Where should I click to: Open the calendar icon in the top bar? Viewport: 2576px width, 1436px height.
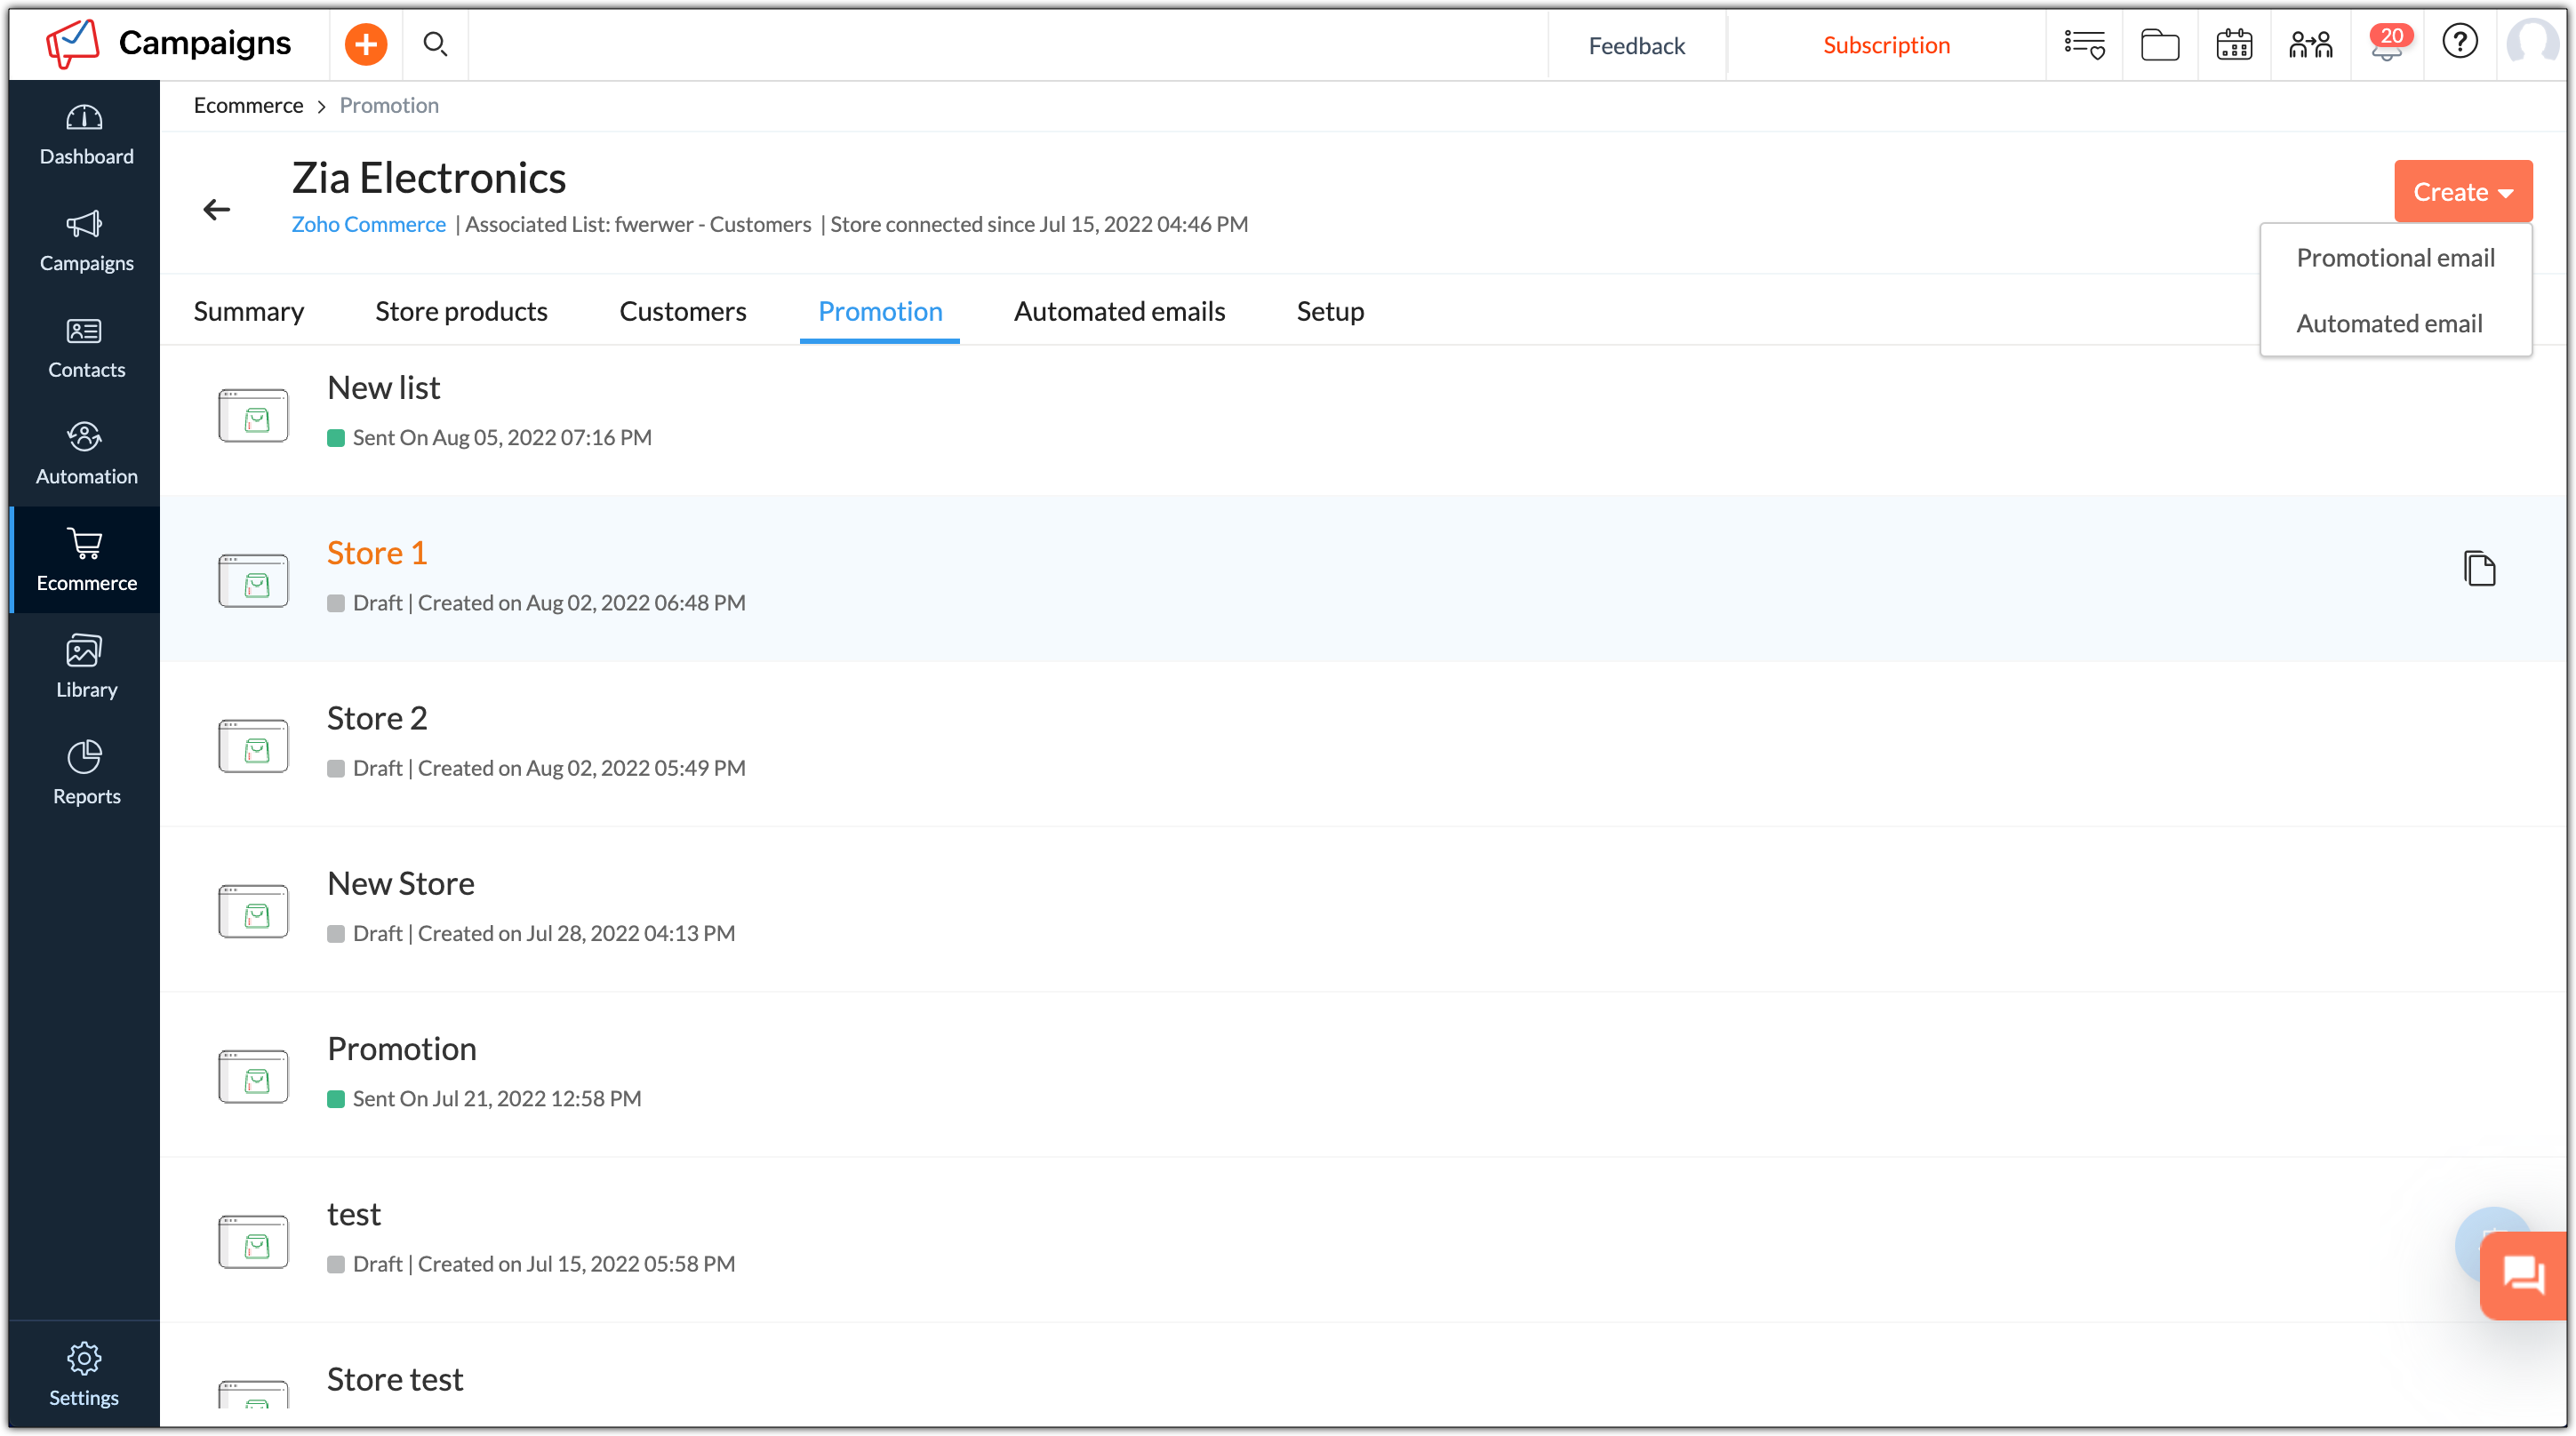tap(2234, 44)
